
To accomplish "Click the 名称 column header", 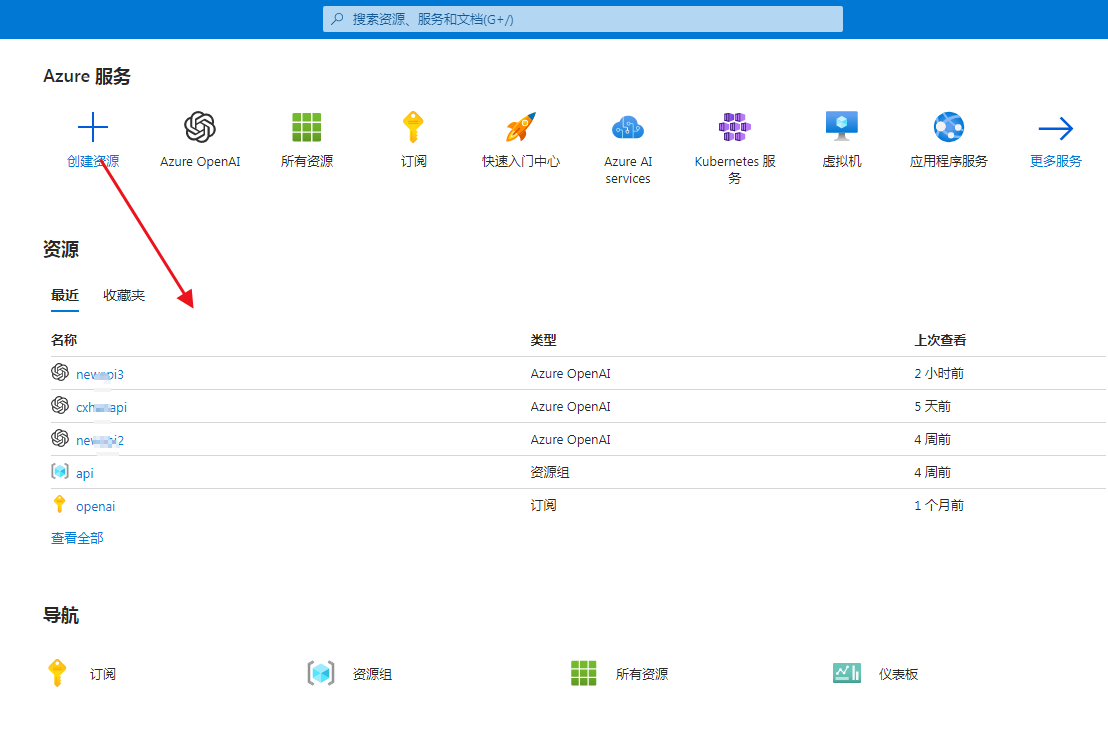I will (x=64, y=341).
